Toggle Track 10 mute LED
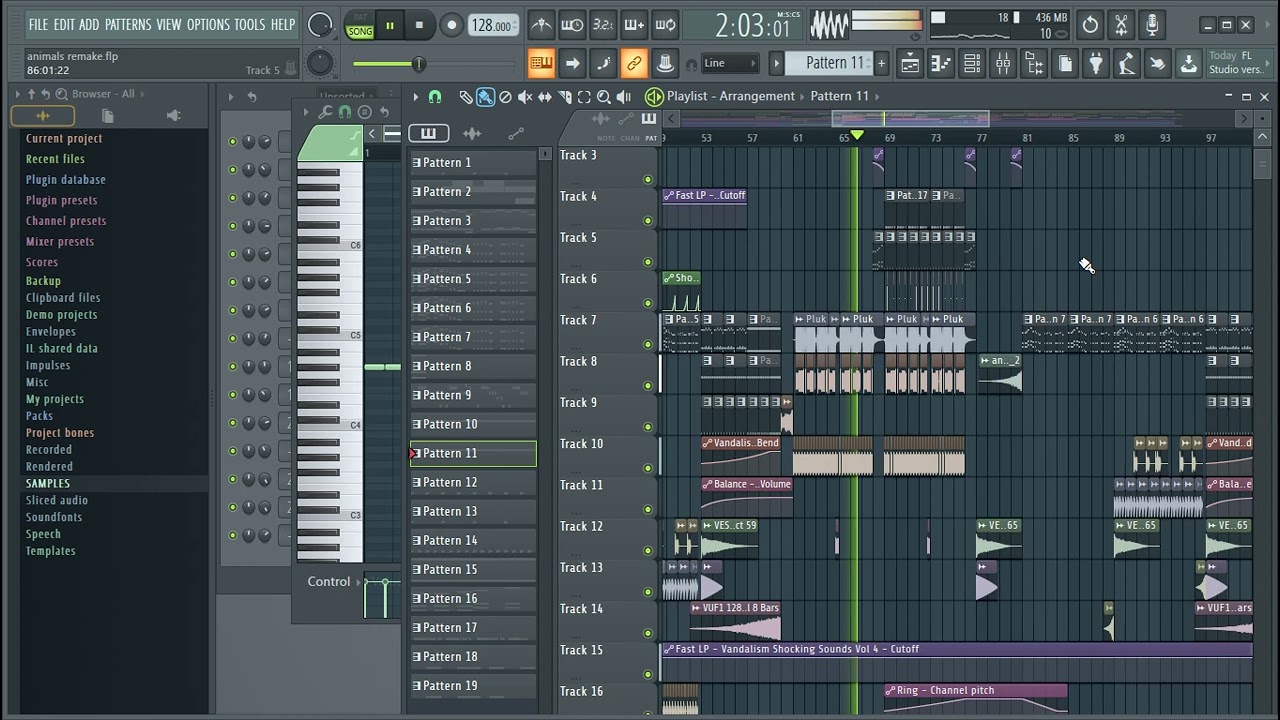Viewport: 1280px width, 720px height. point(648,468)
